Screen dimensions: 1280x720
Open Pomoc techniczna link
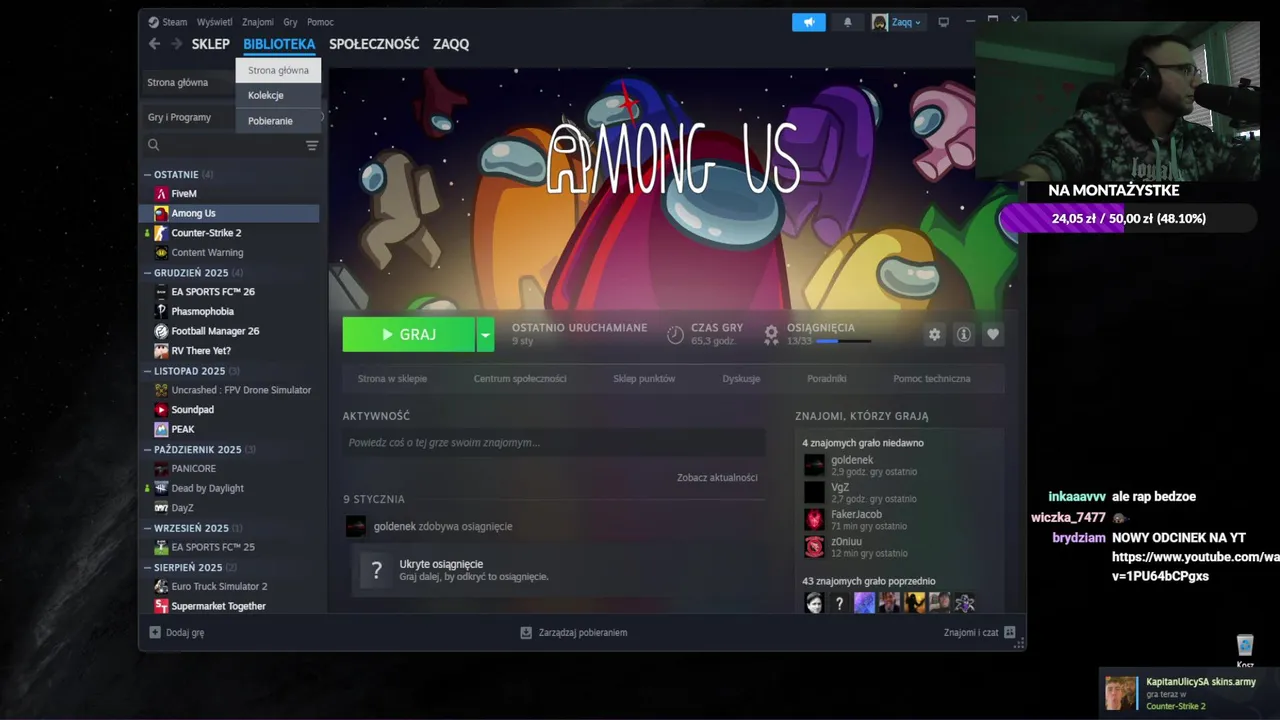point(932,379)
